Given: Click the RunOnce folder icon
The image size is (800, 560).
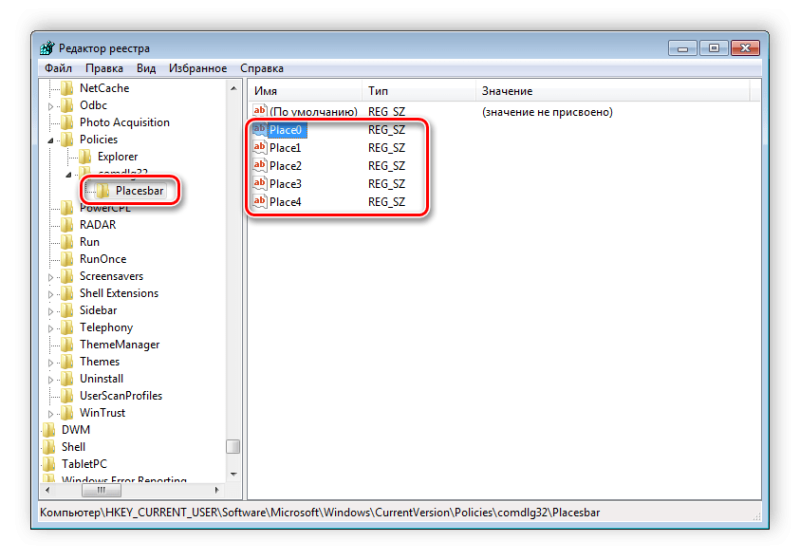Looking at the screenshot, I should (67, 259).
